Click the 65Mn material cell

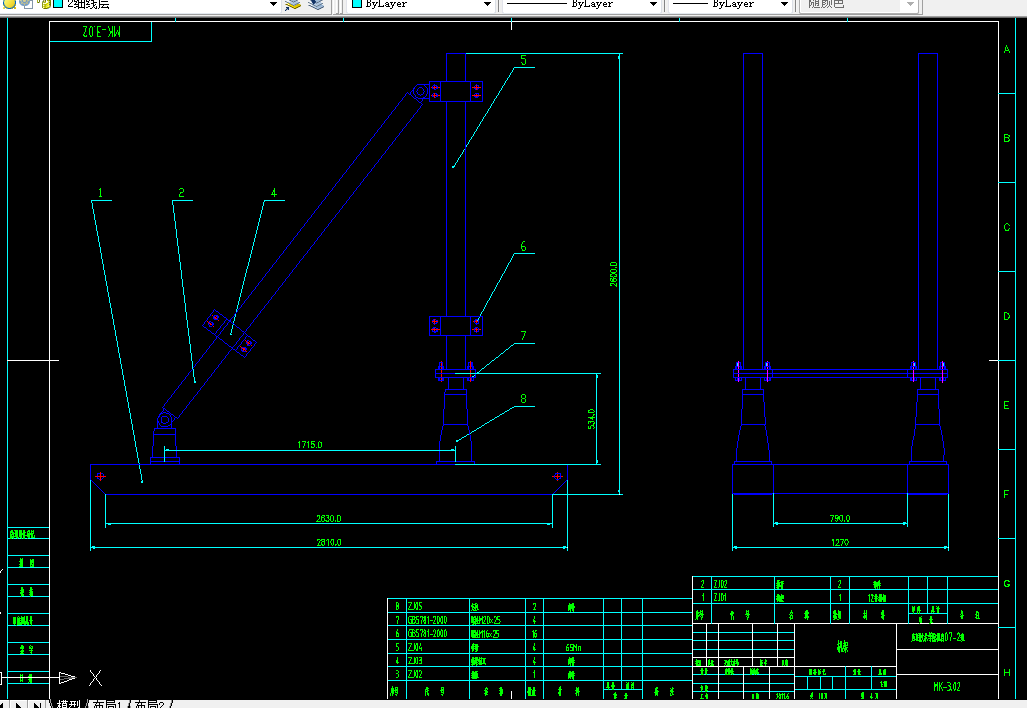(573, 647)
